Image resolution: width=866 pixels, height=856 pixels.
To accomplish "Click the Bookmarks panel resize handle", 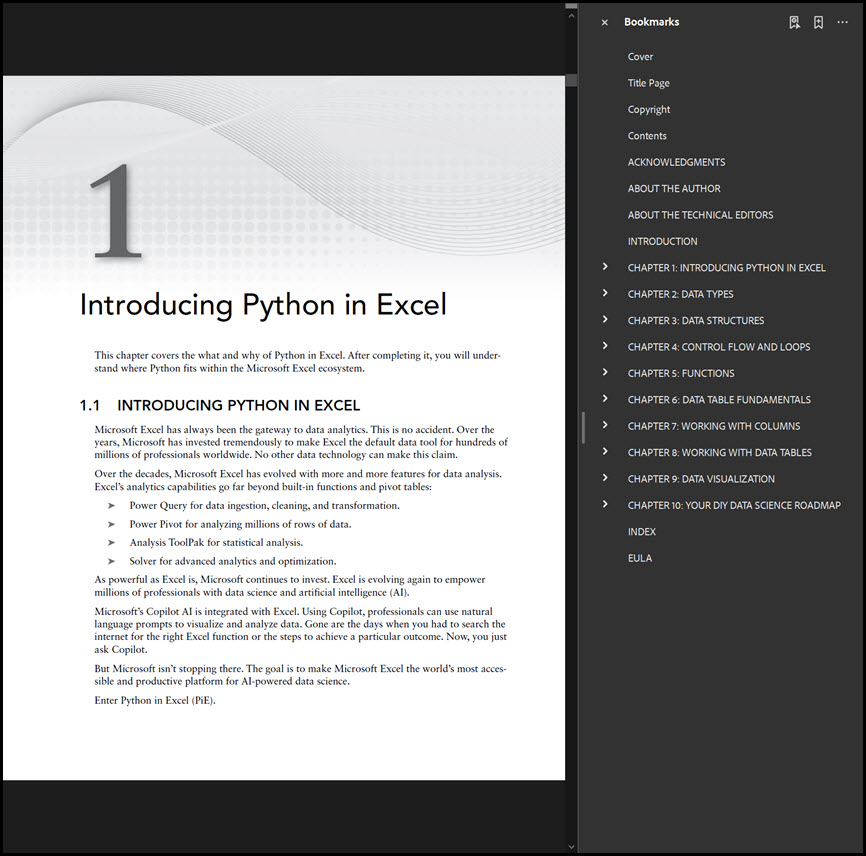I will (583, 427).
